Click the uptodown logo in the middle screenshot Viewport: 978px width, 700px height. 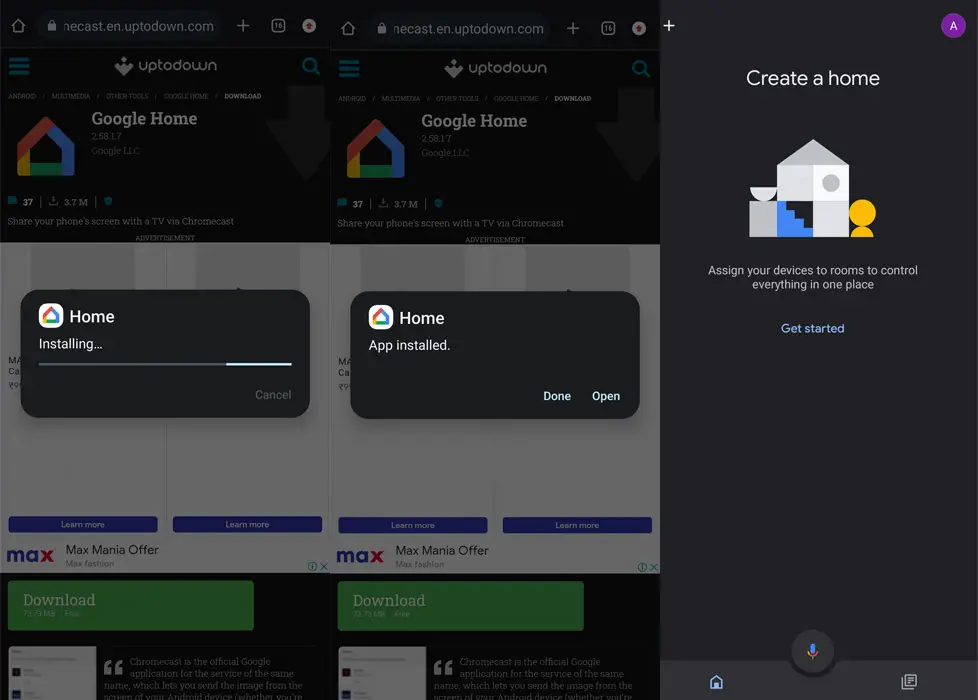tap(496, 68)
